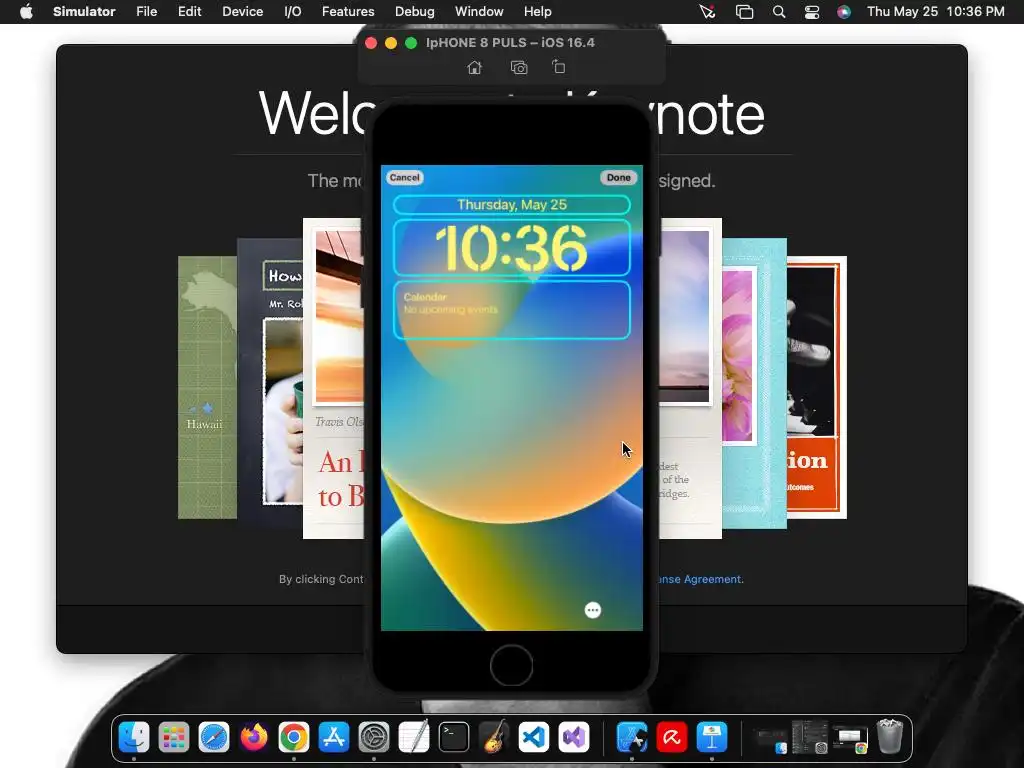Open Safari from the Dock
The width and height of the screenshot is (1024, 768).
coord(214,737)
